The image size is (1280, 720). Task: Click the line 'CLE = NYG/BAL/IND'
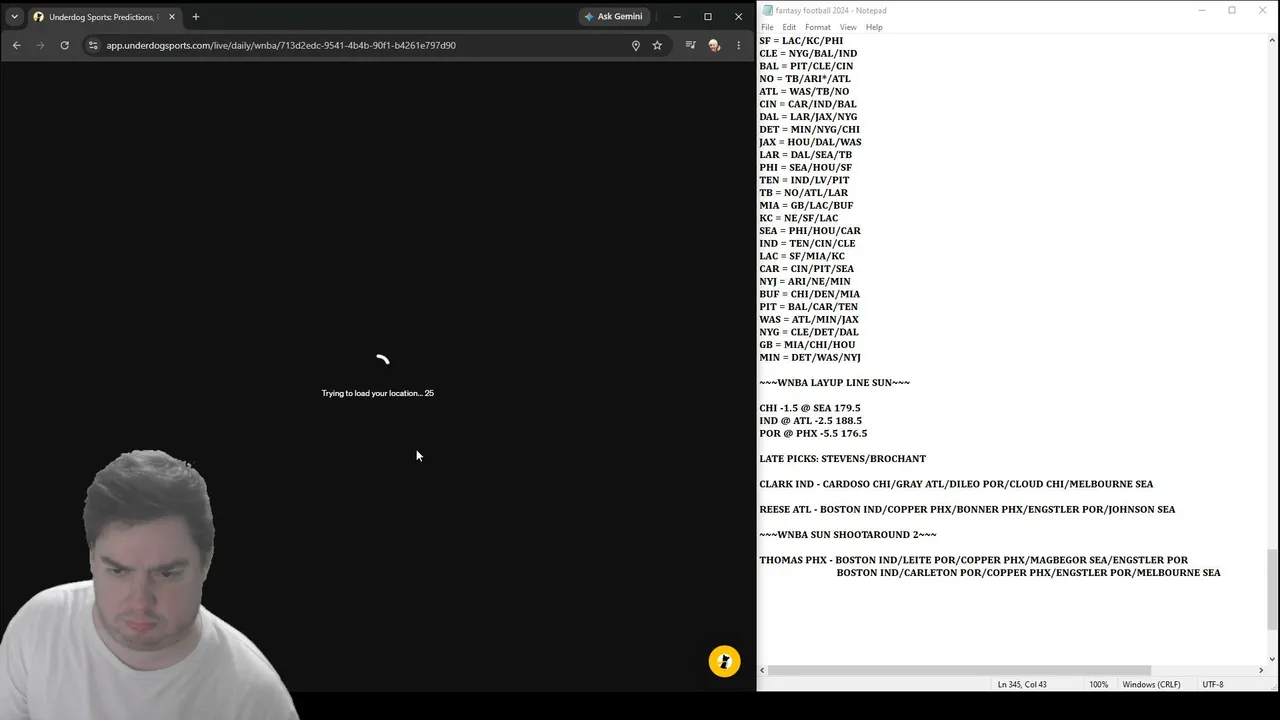[808, 54]
